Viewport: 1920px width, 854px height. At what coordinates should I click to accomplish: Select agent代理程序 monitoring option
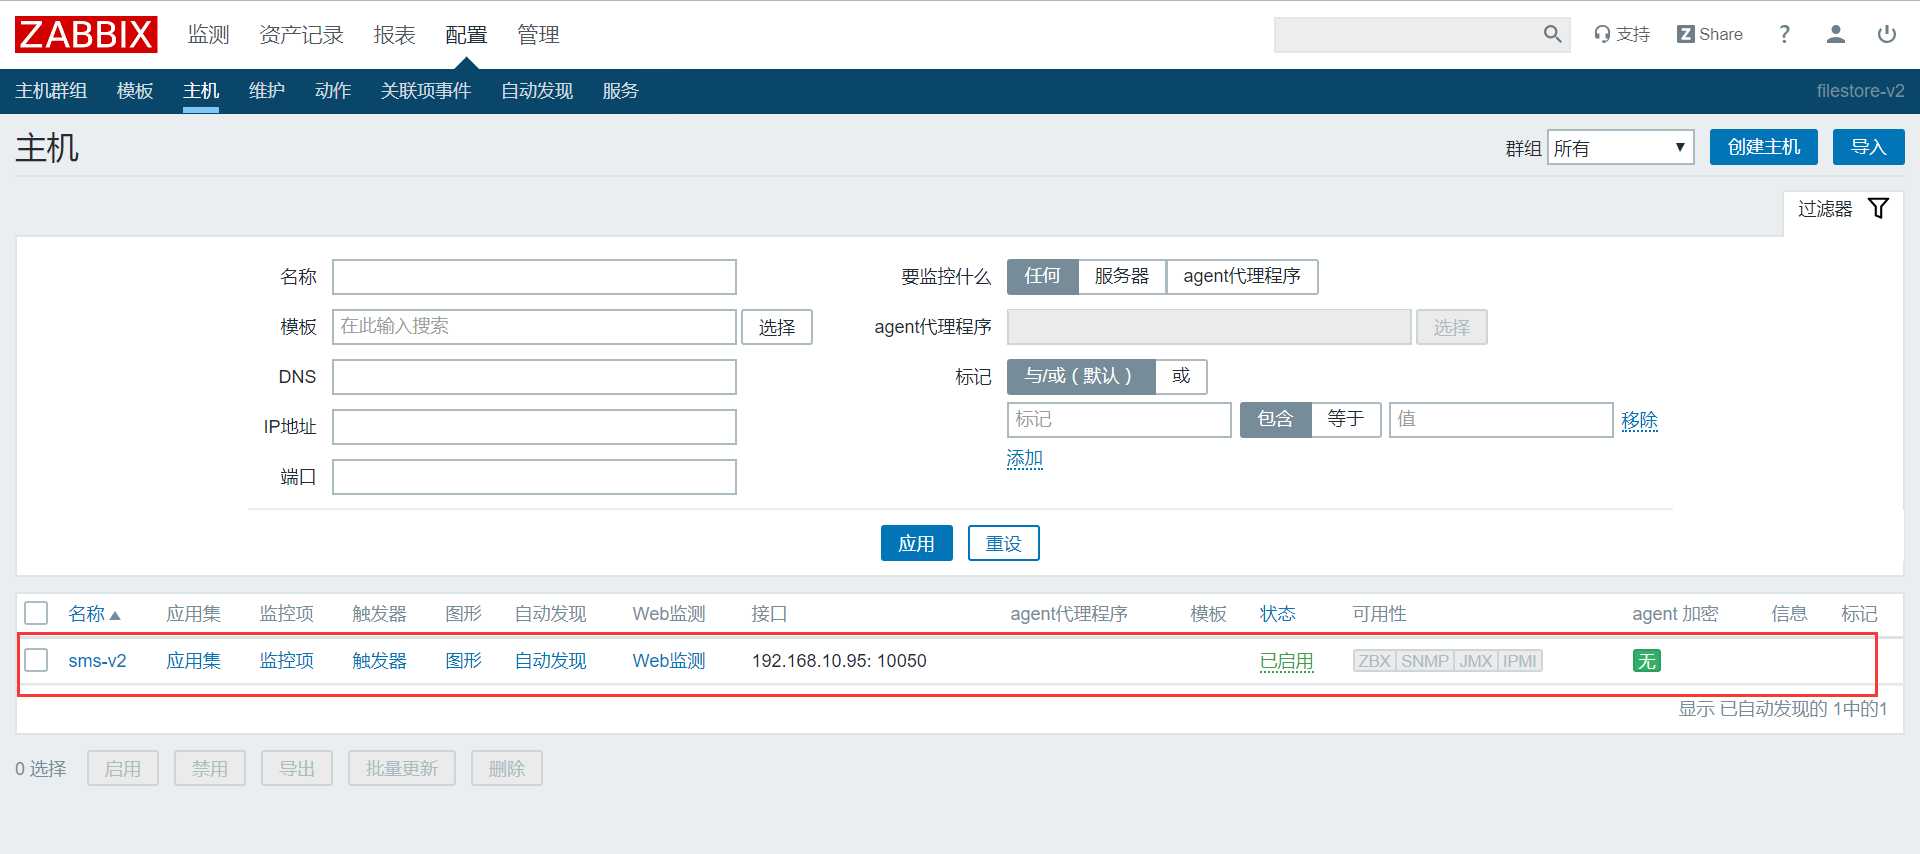(x=1242, y=276)
